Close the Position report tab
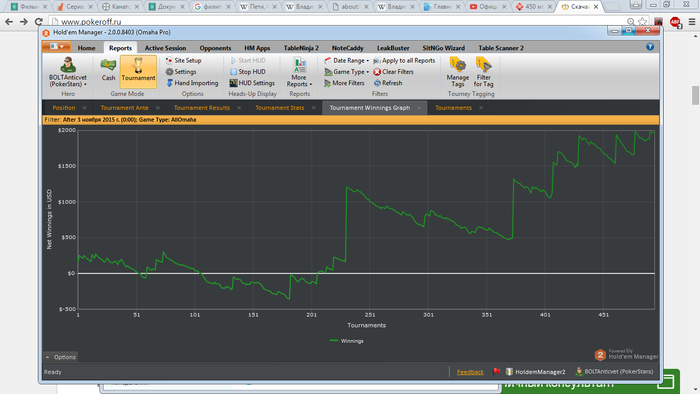Screen dimensions: 700x394 pos(84,108)
